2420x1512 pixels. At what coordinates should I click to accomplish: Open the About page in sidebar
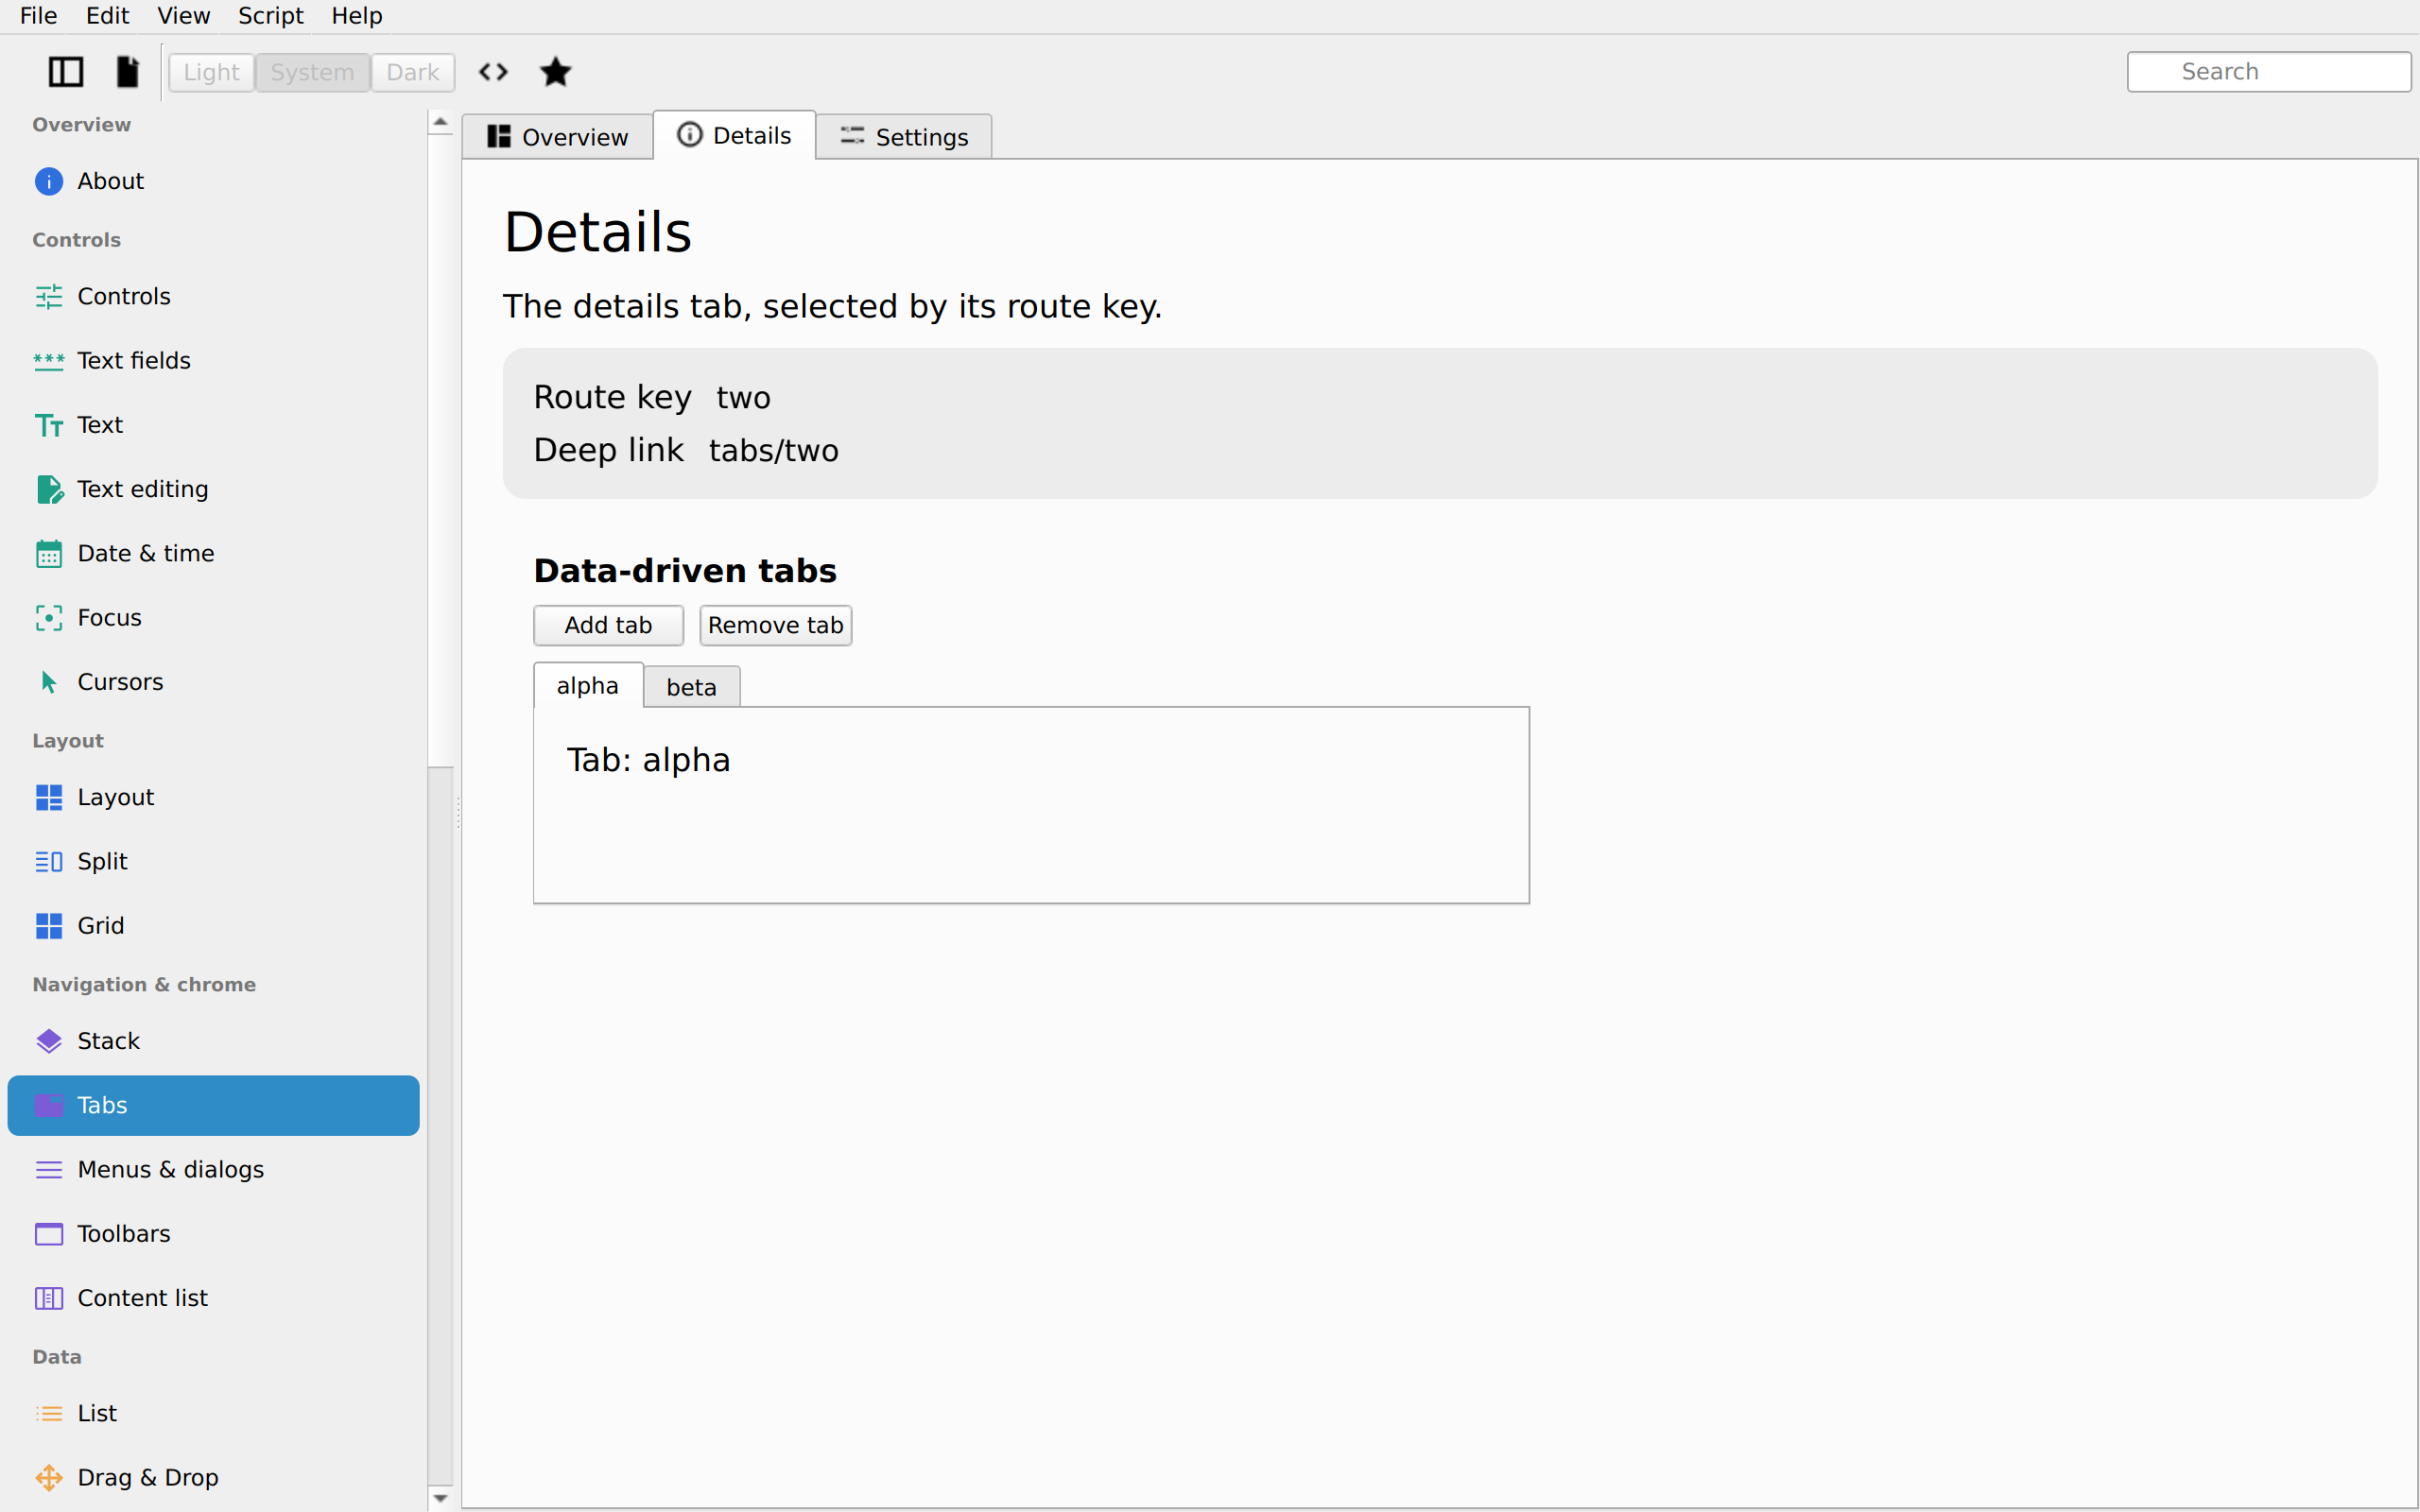click(213, 181)
